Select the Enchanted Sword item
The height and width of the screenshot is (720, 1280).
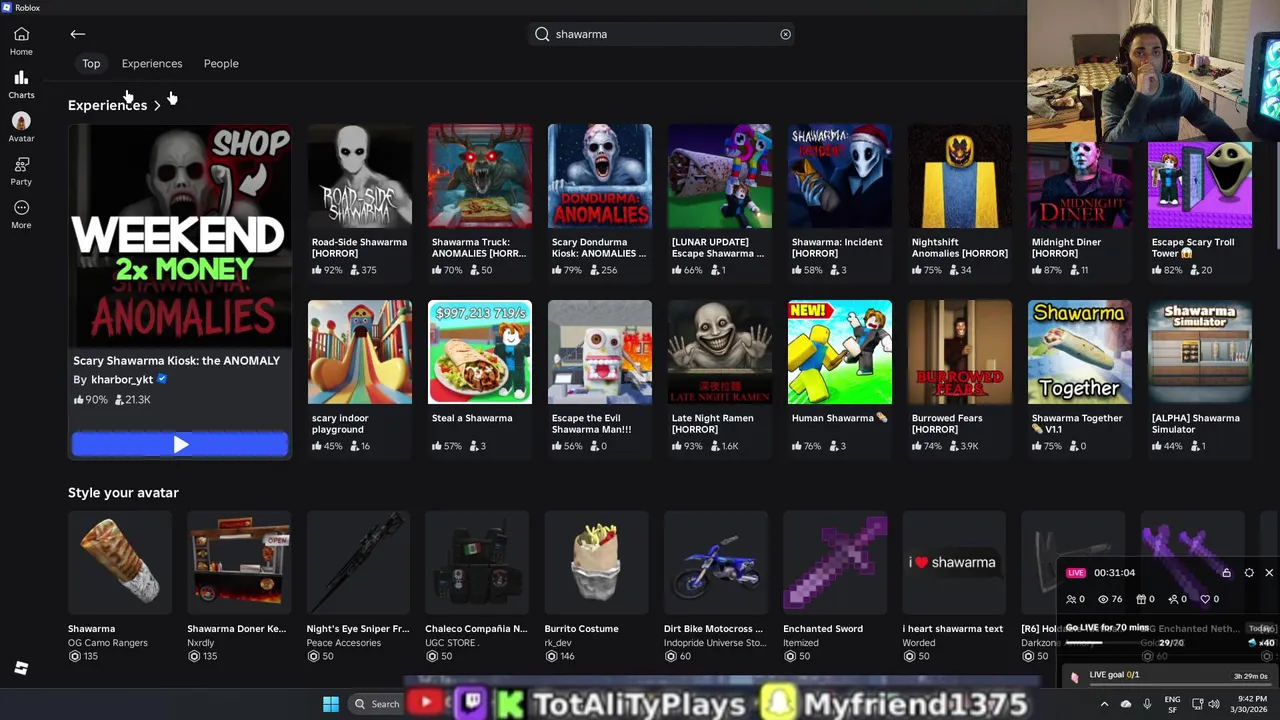835,587
